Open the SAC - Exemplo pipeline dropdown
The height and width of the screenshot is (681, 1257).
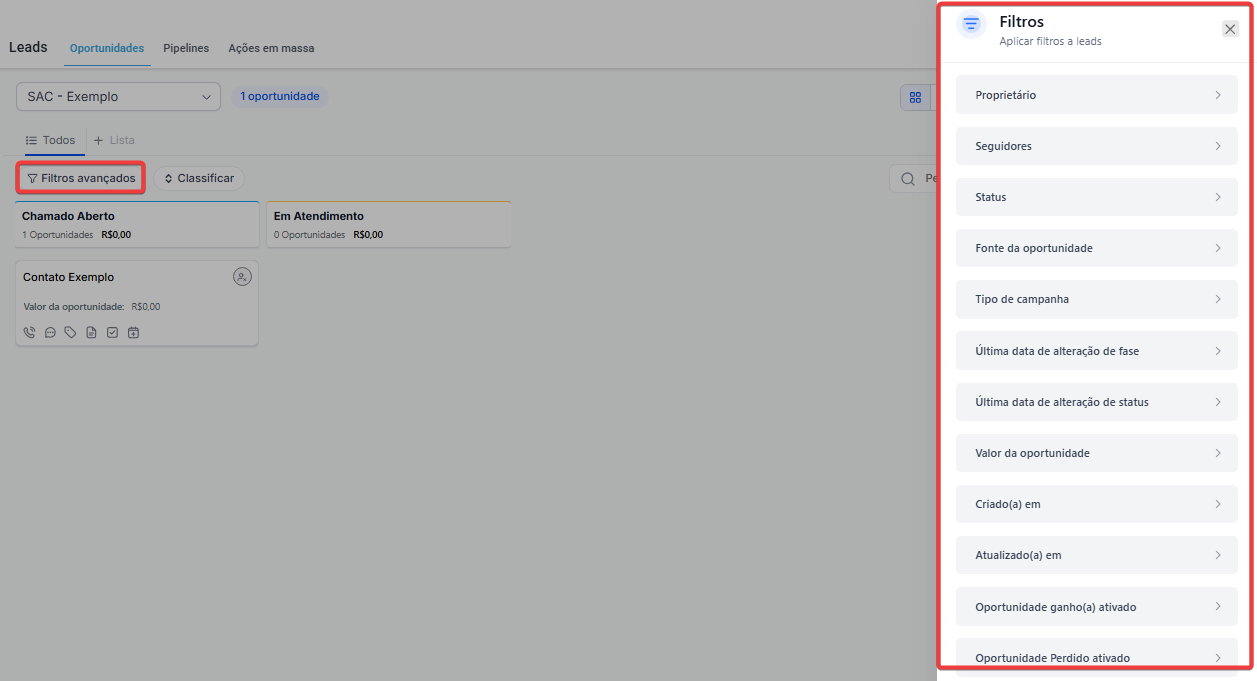[x=119, y=97]
